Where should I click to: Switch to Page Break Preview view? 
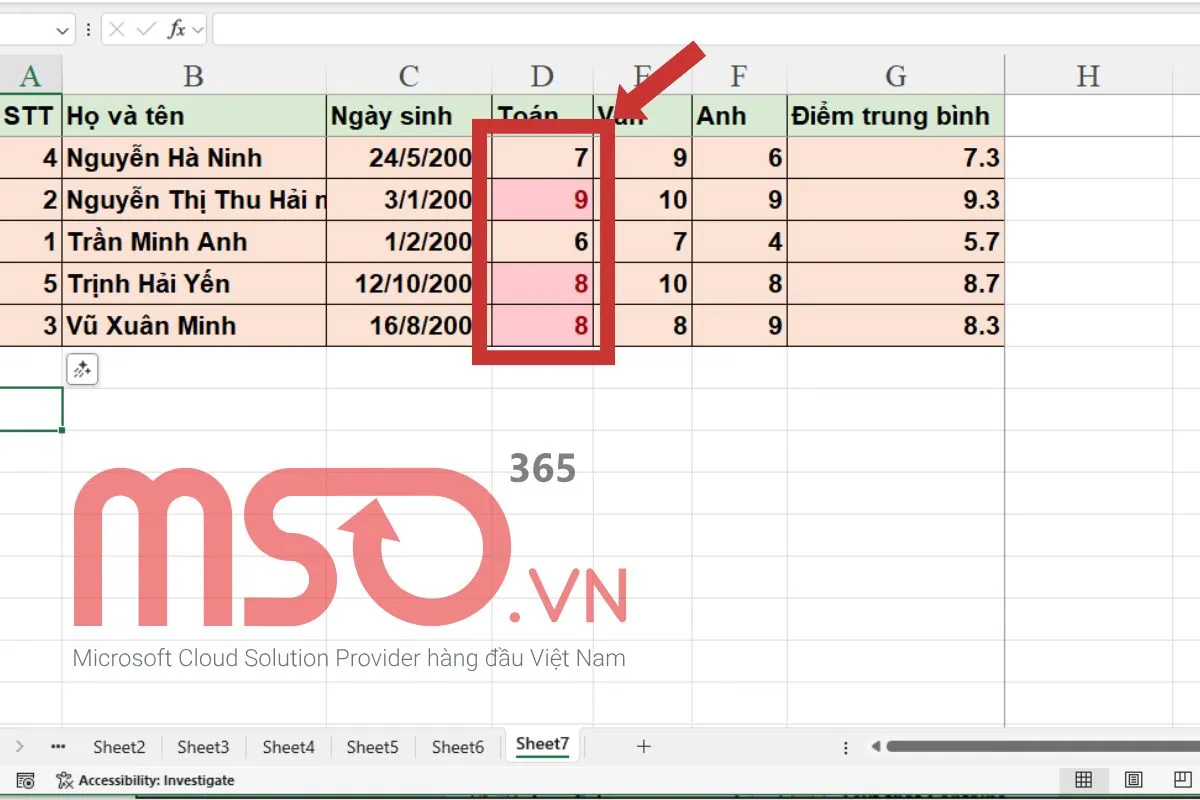[x=1183, y=780]
